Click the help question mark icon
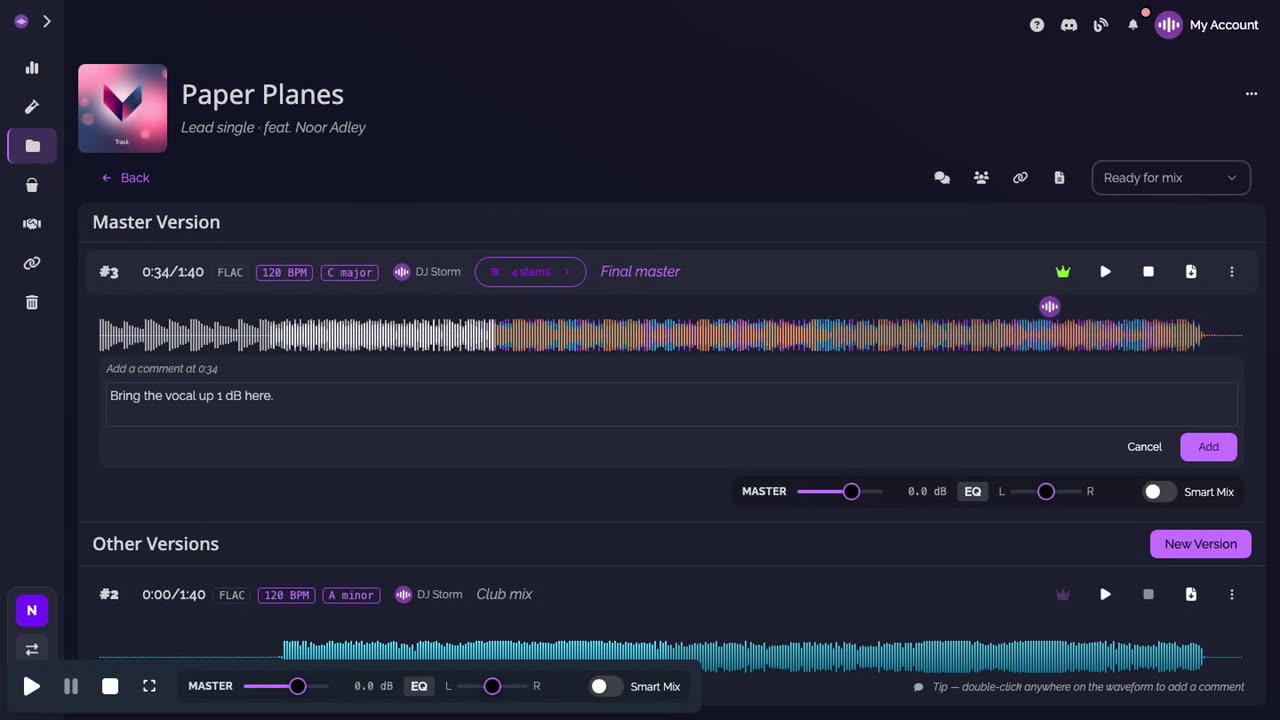1280x720 pixels. [x=1037, y=25]
